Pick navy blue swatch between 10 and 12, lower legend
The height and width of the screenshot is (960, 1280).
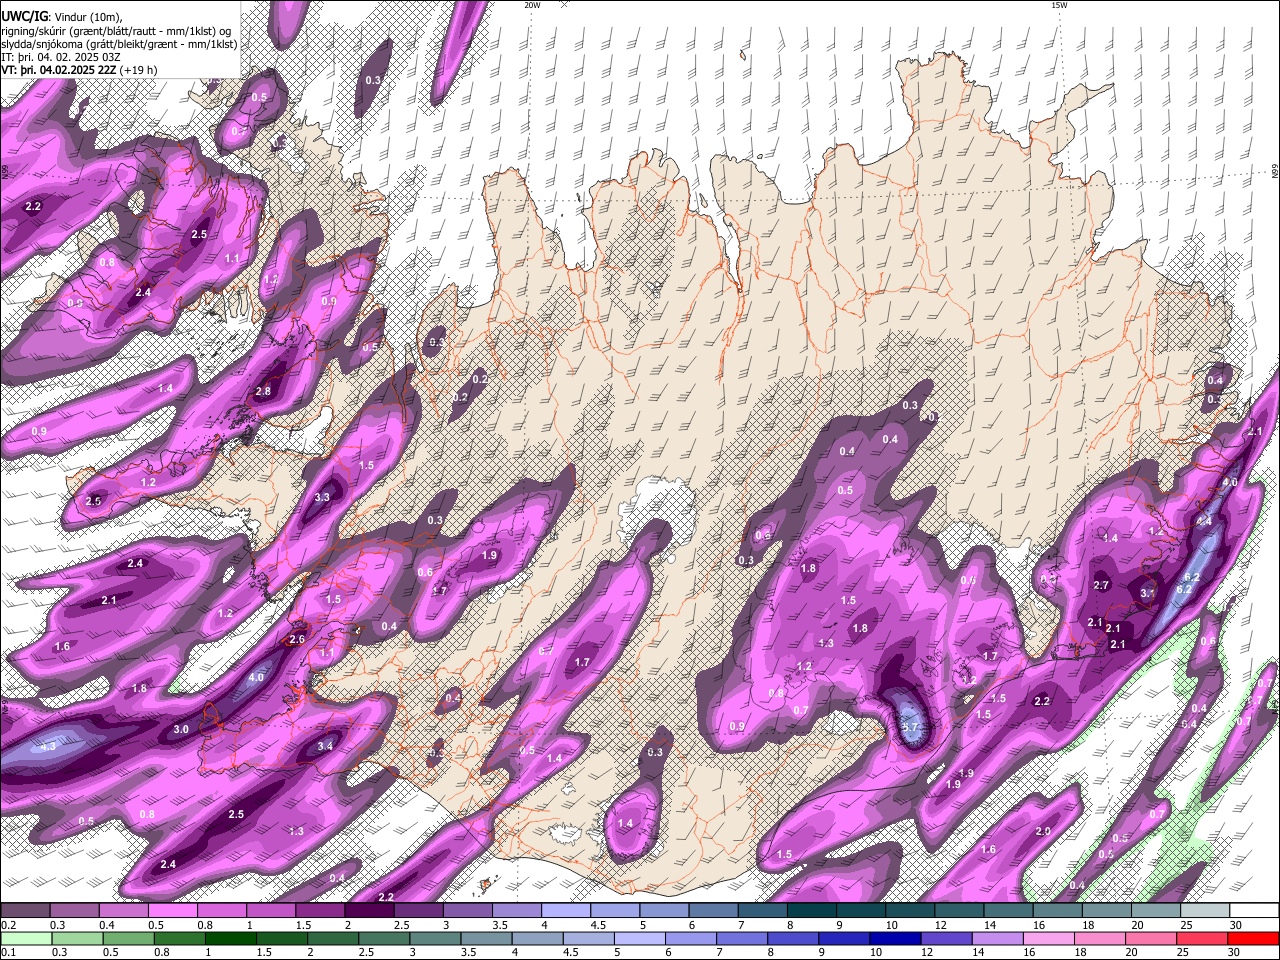tap(896, 938)
